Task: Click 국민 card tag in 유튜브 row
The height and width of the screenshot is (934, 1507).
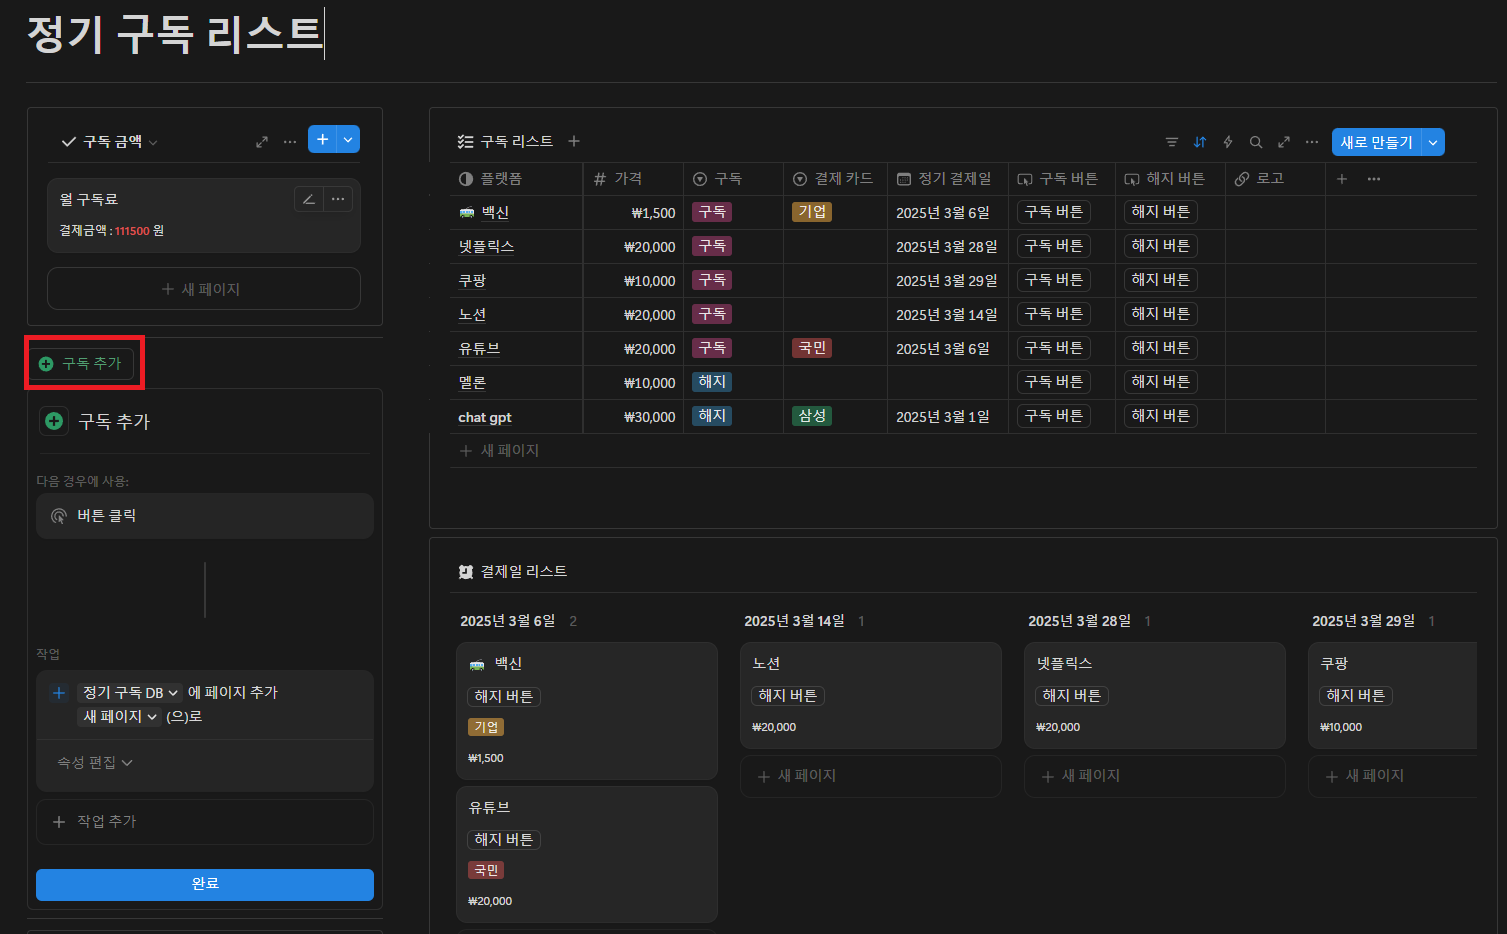Action: 812,348
